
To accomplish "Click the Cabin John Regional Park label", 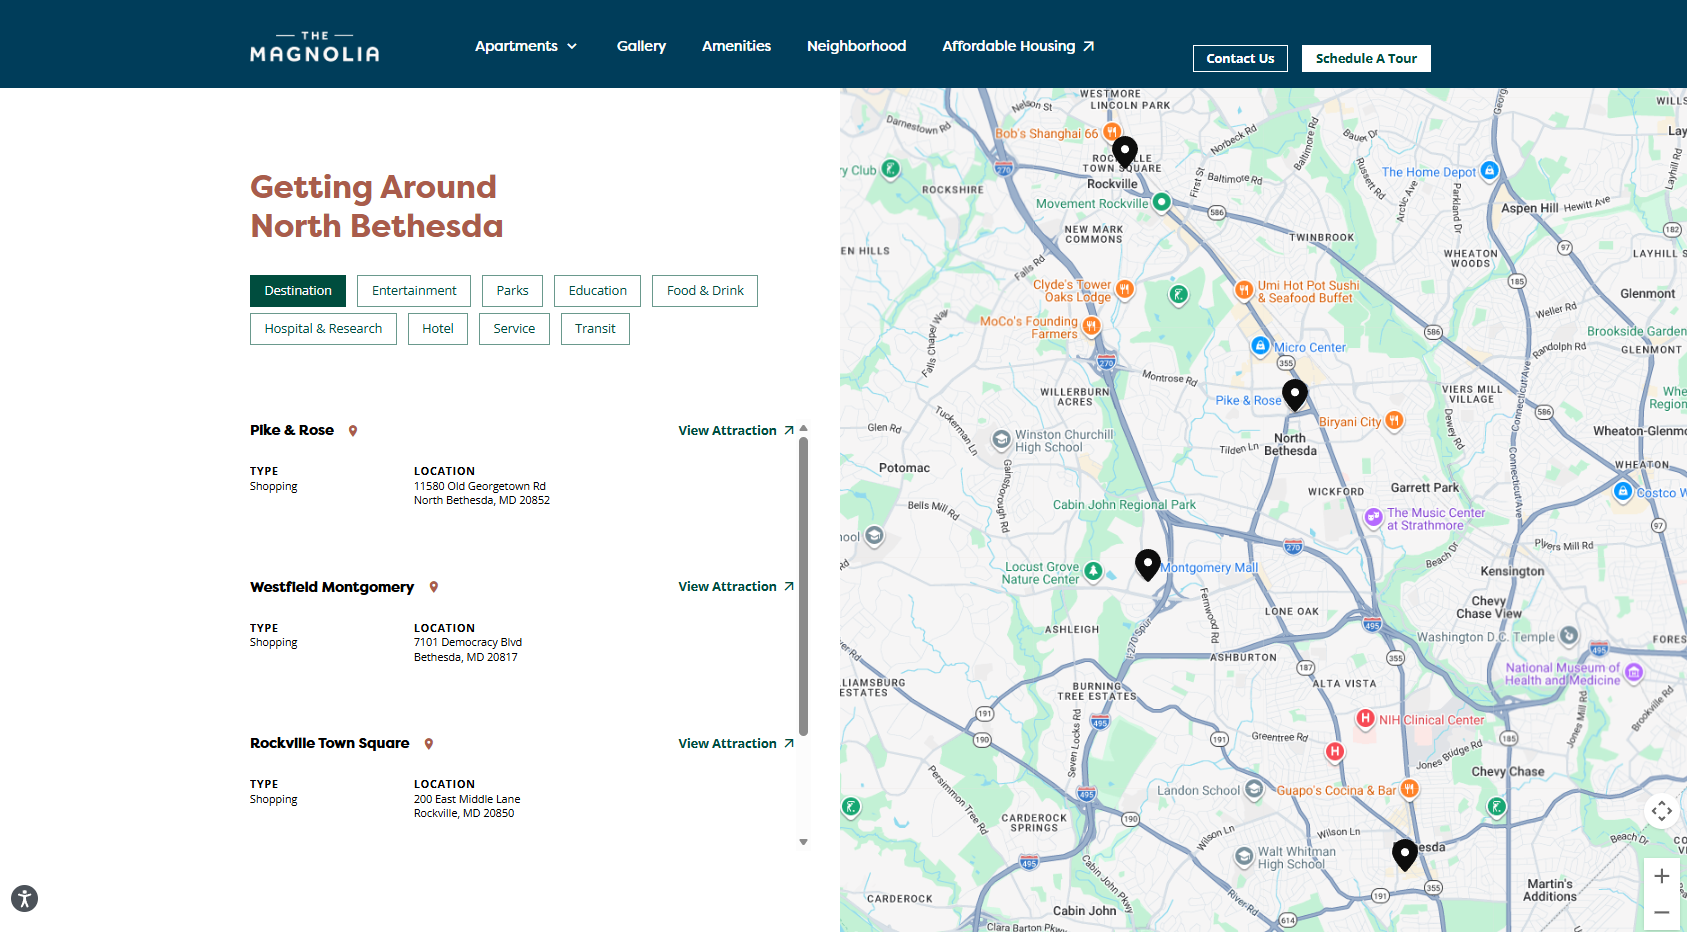I will (x=1124, y=505).
